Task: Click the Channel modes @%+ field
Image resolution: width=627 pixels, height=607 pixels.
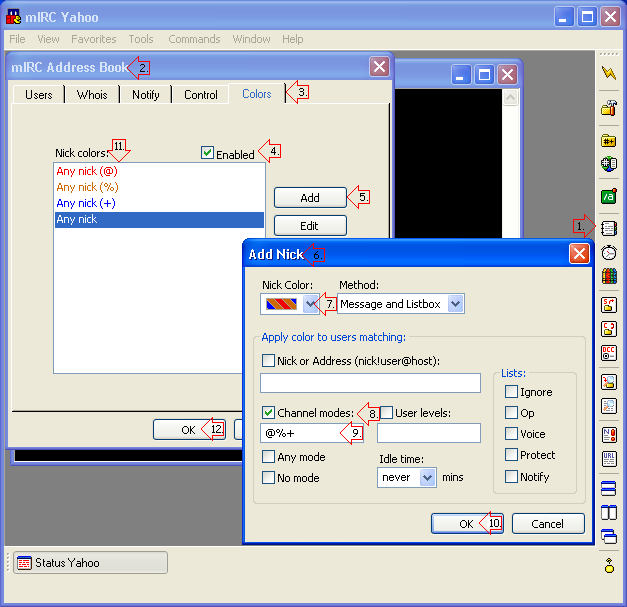Action: (x=312, y=433)
